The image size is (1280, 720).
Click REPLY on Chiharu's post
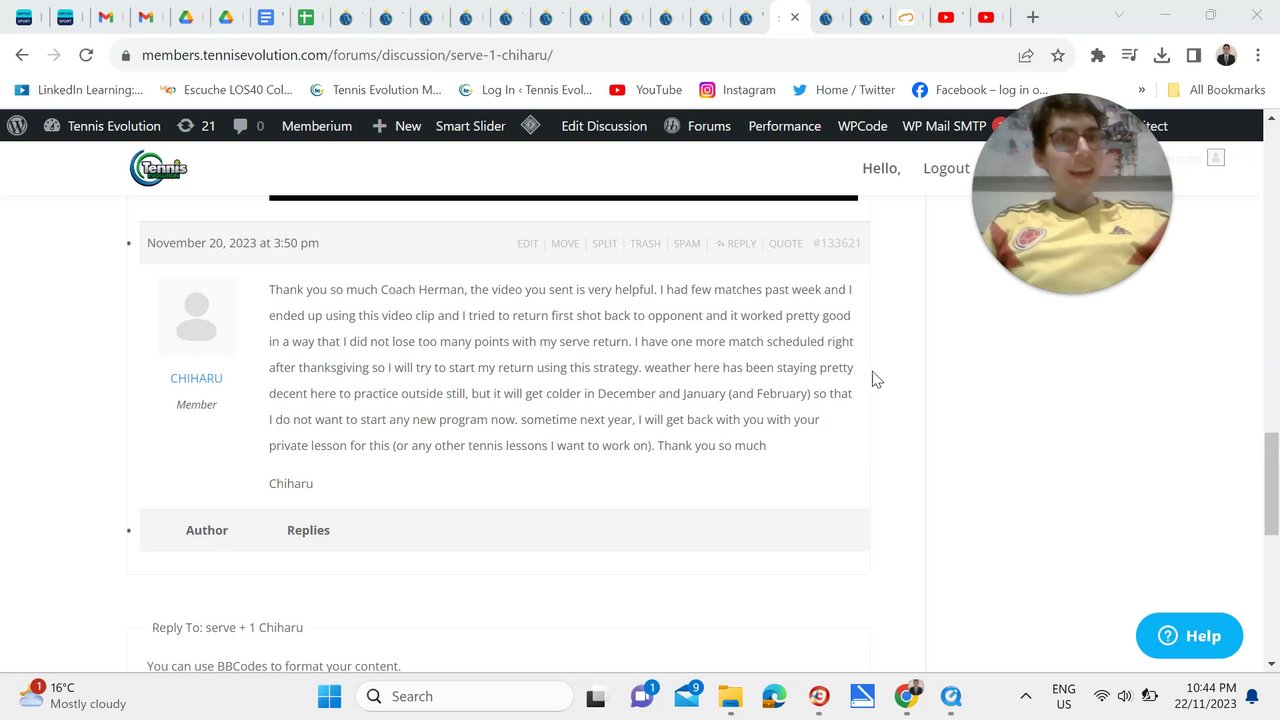(x=736, y=243)
